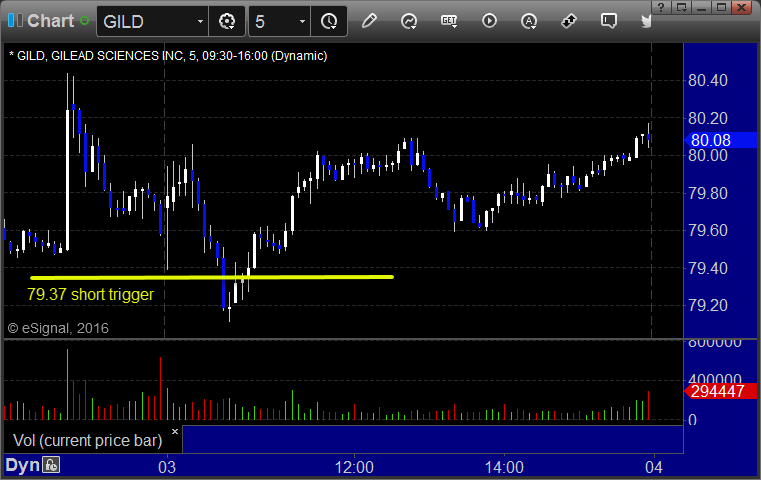This screenshot has height=480, width=761.
Task: Click the 80.40 price axis label
Action: coord(708,81)
